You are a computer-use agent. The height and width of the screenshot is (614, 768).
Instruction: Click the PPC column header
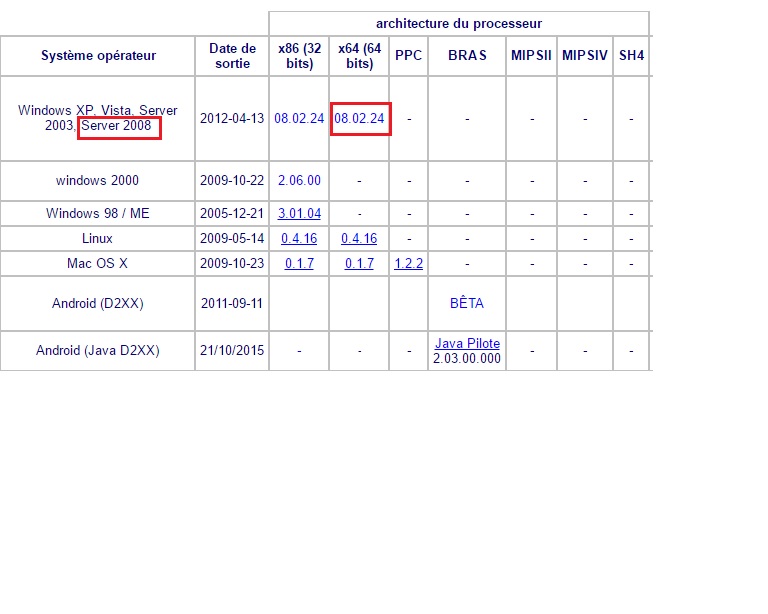point(408,55)
